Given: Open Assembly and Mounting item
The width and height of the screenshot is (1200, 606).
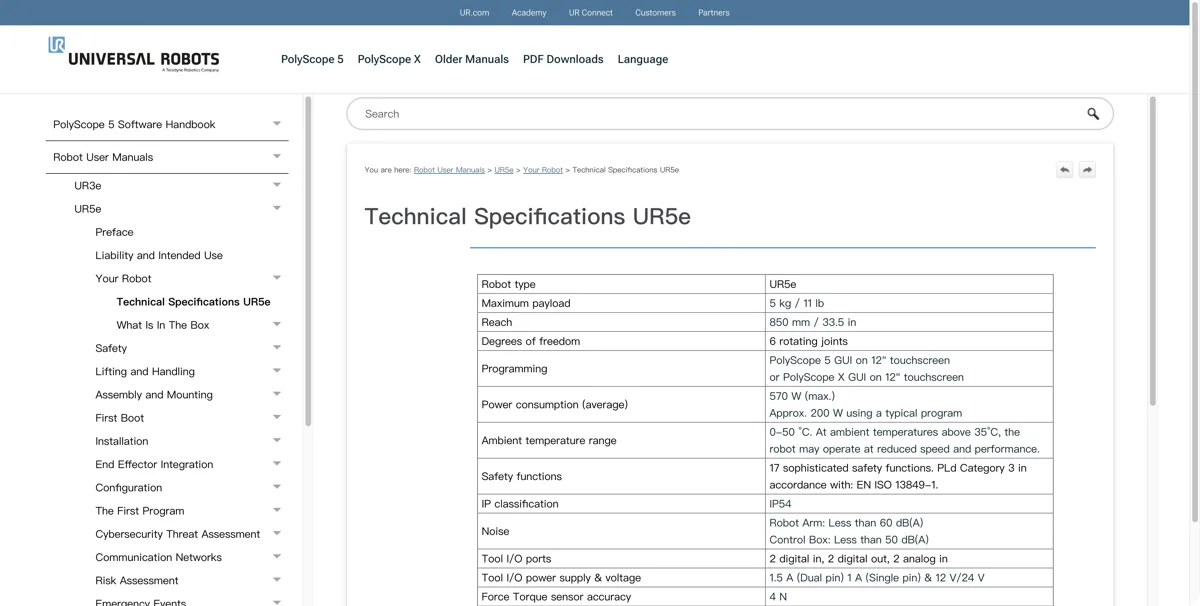Looking at the screenshot, I should 154,395.
